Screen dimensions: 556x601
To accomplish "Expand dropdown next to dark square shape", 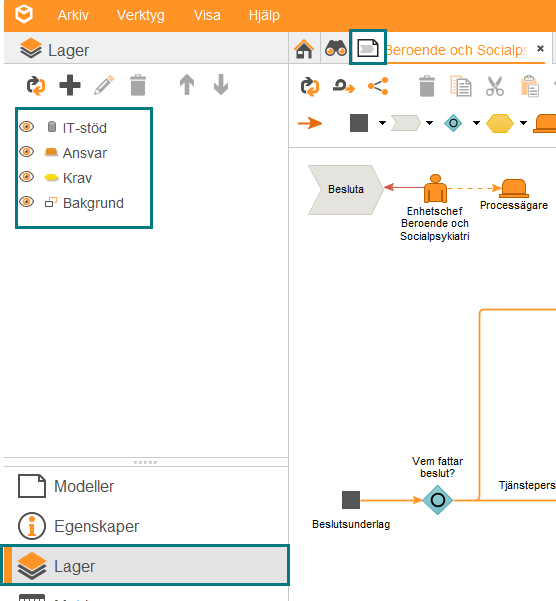I will [382, 123].
